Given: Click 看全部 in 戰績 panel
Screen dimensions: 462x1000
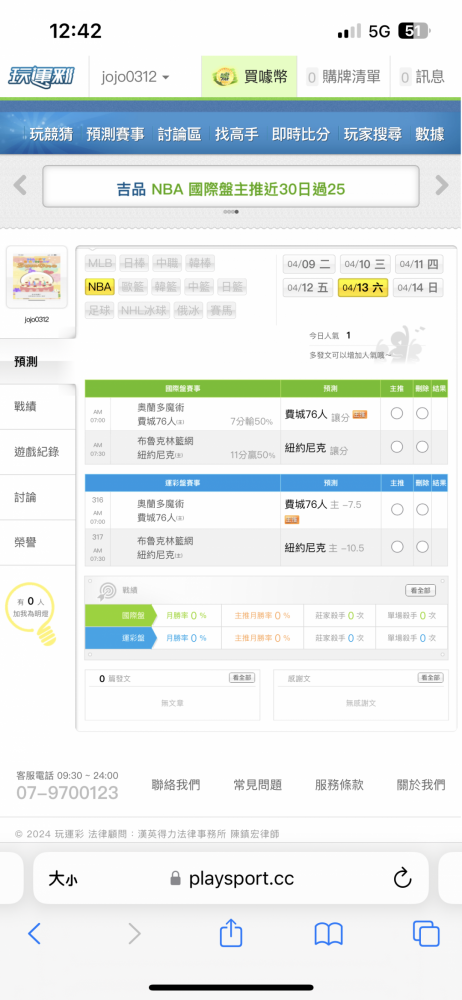Looking at the screenshot, I should (x=421, y=591).
